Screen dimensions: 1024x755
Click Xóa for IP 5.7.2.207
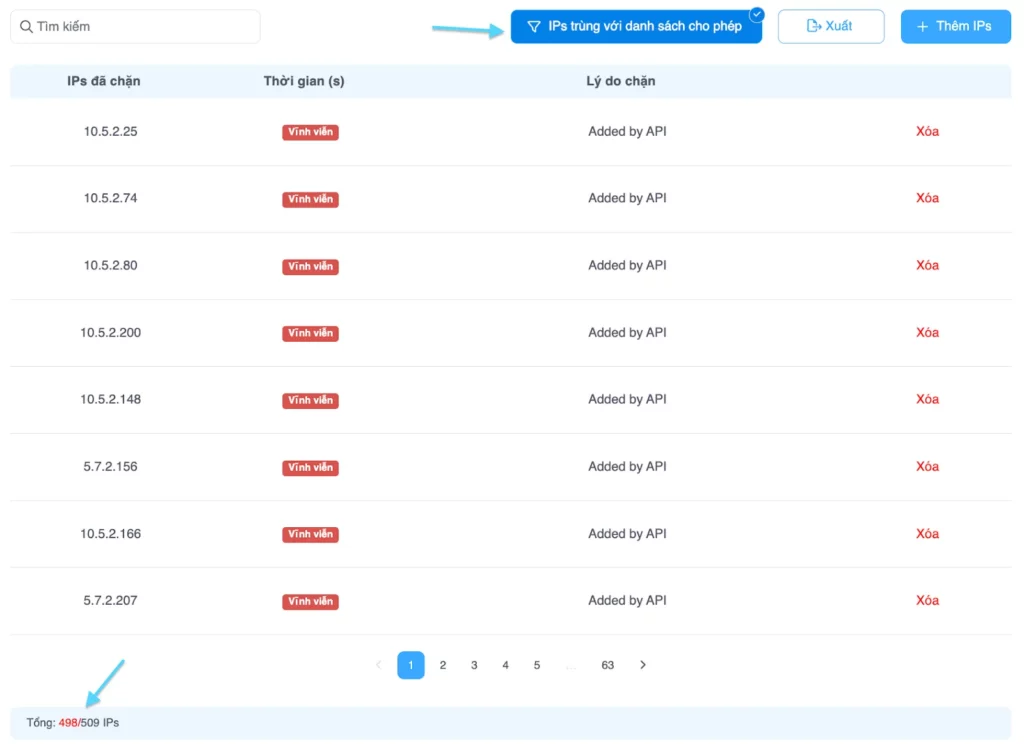click(927, 601)
